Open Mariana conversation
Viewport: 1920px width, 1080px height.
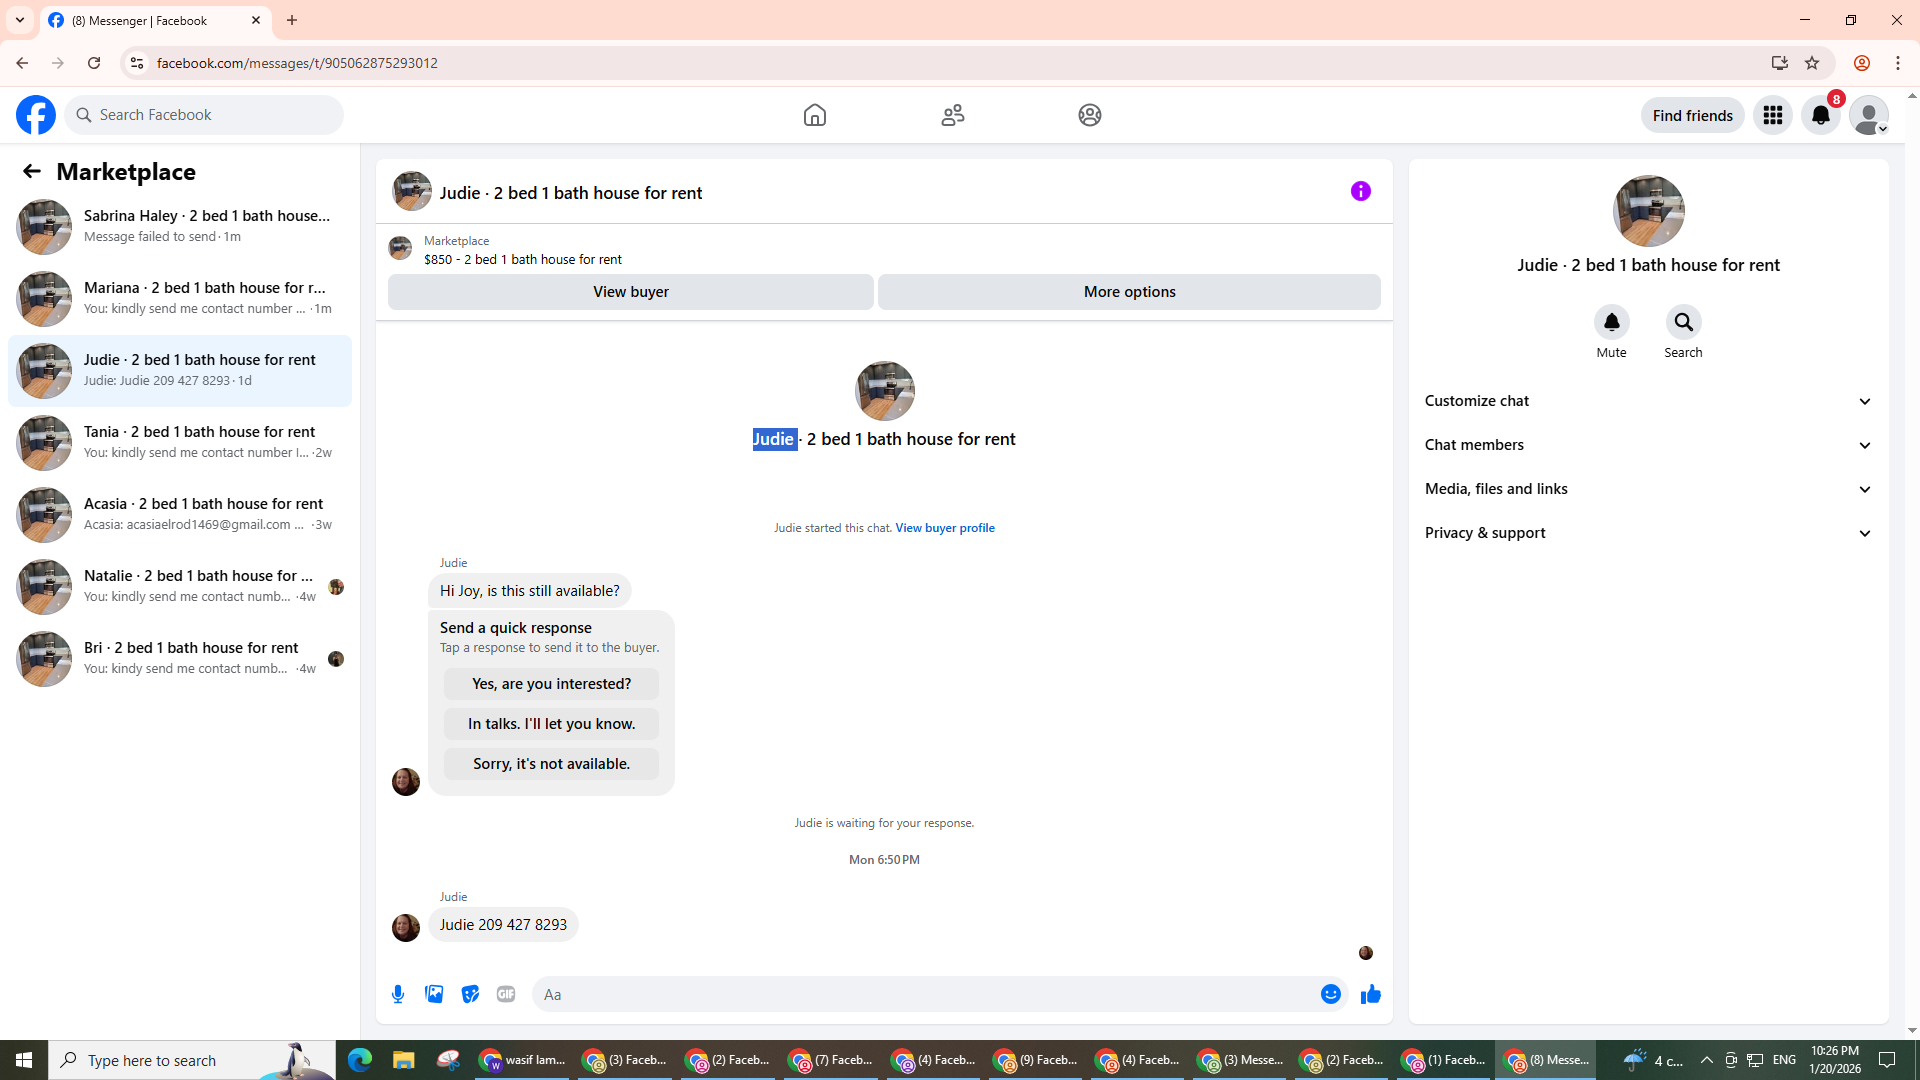180,299
